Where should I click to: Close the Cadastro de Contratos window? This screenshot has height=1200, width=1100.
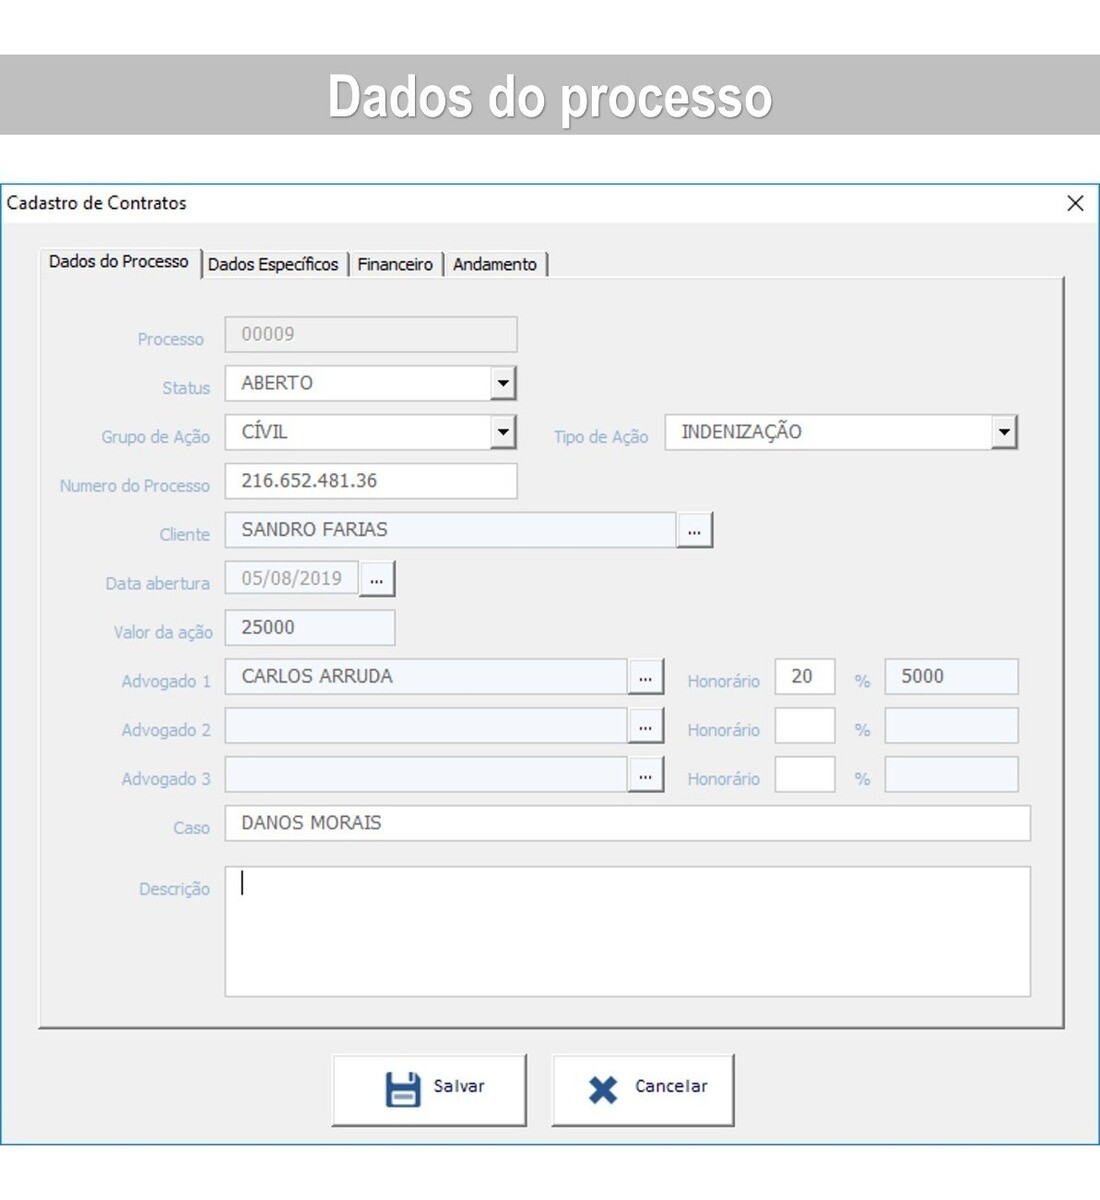(x=1075, y=203)
